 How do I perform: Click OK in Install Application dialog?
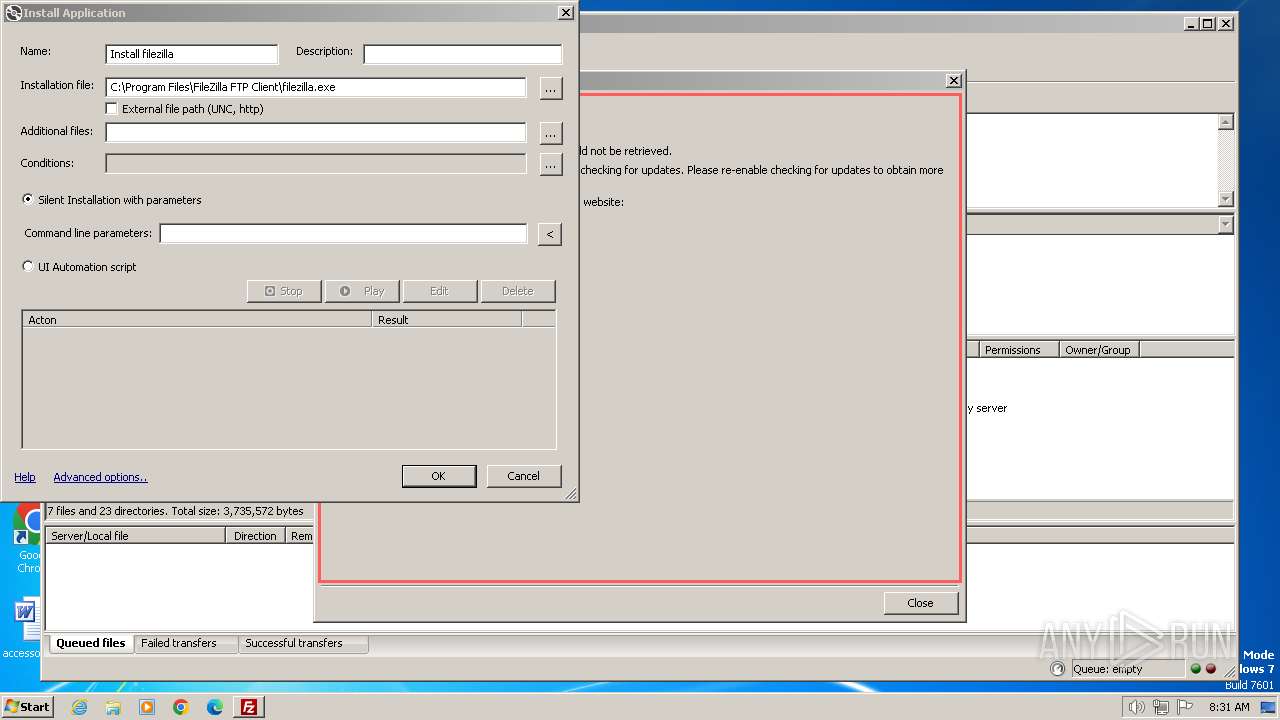pos(438,476)
